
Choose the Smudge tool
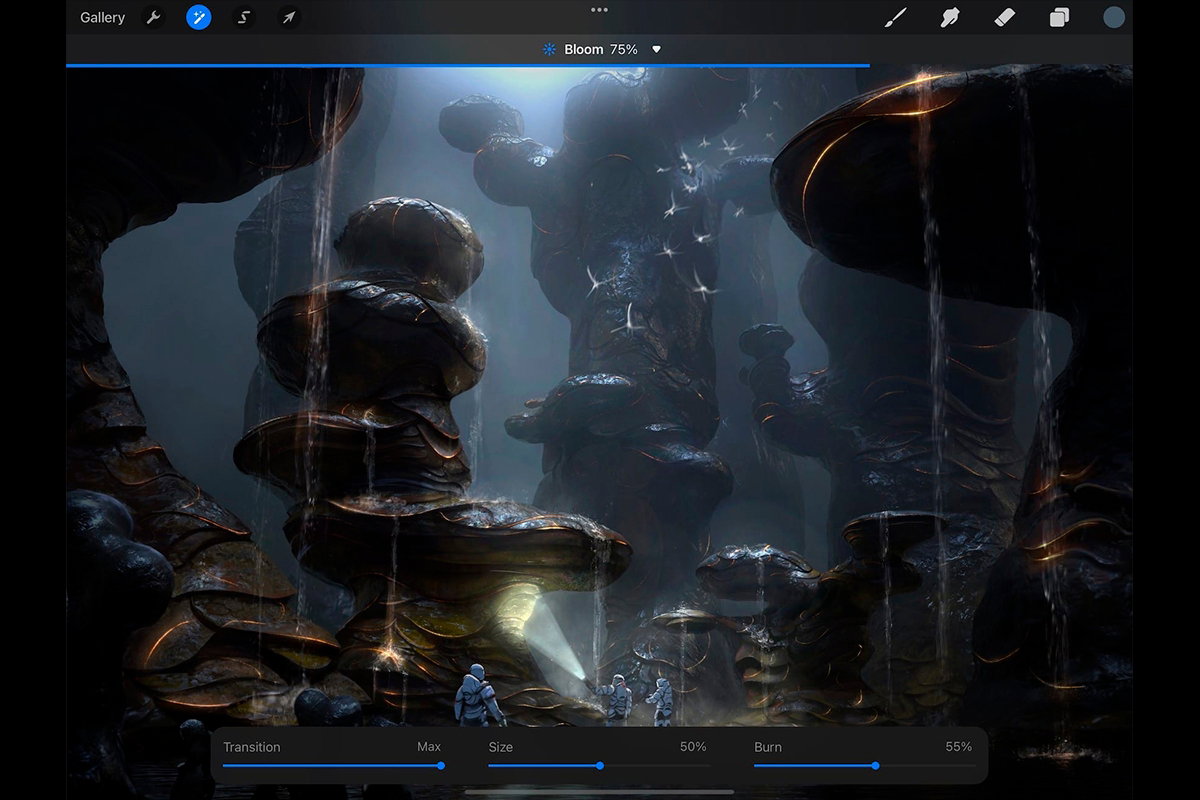[x=951, y=17]
